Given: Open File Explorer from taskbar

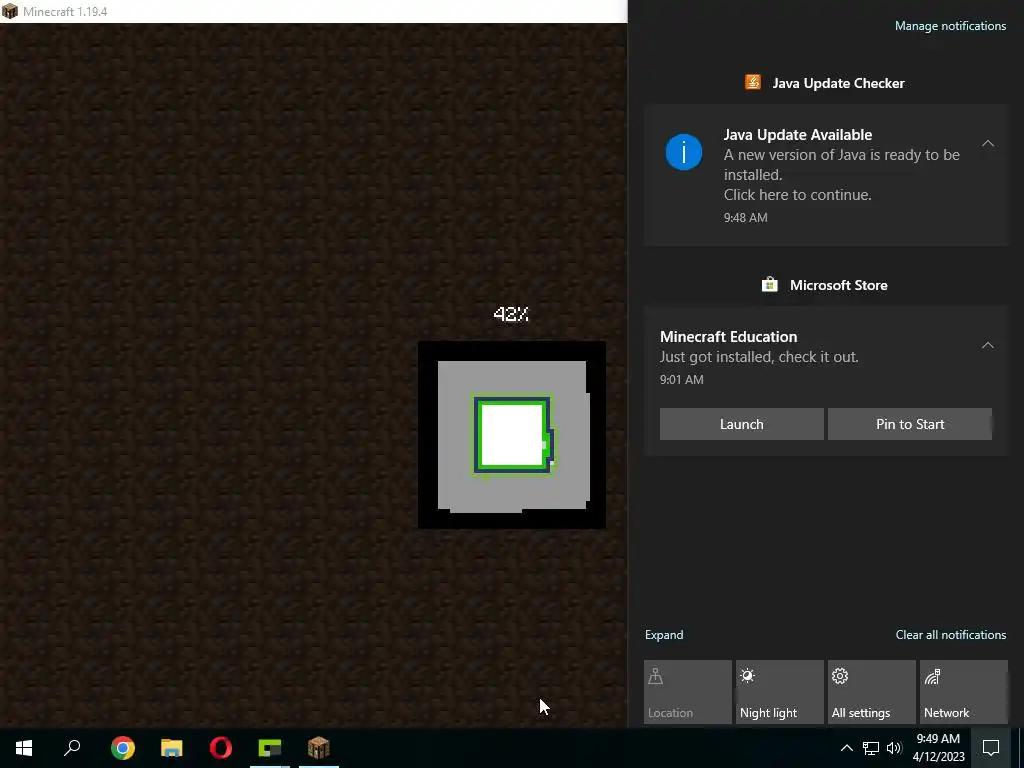Looking at the screenshot, I should [172, 748].
